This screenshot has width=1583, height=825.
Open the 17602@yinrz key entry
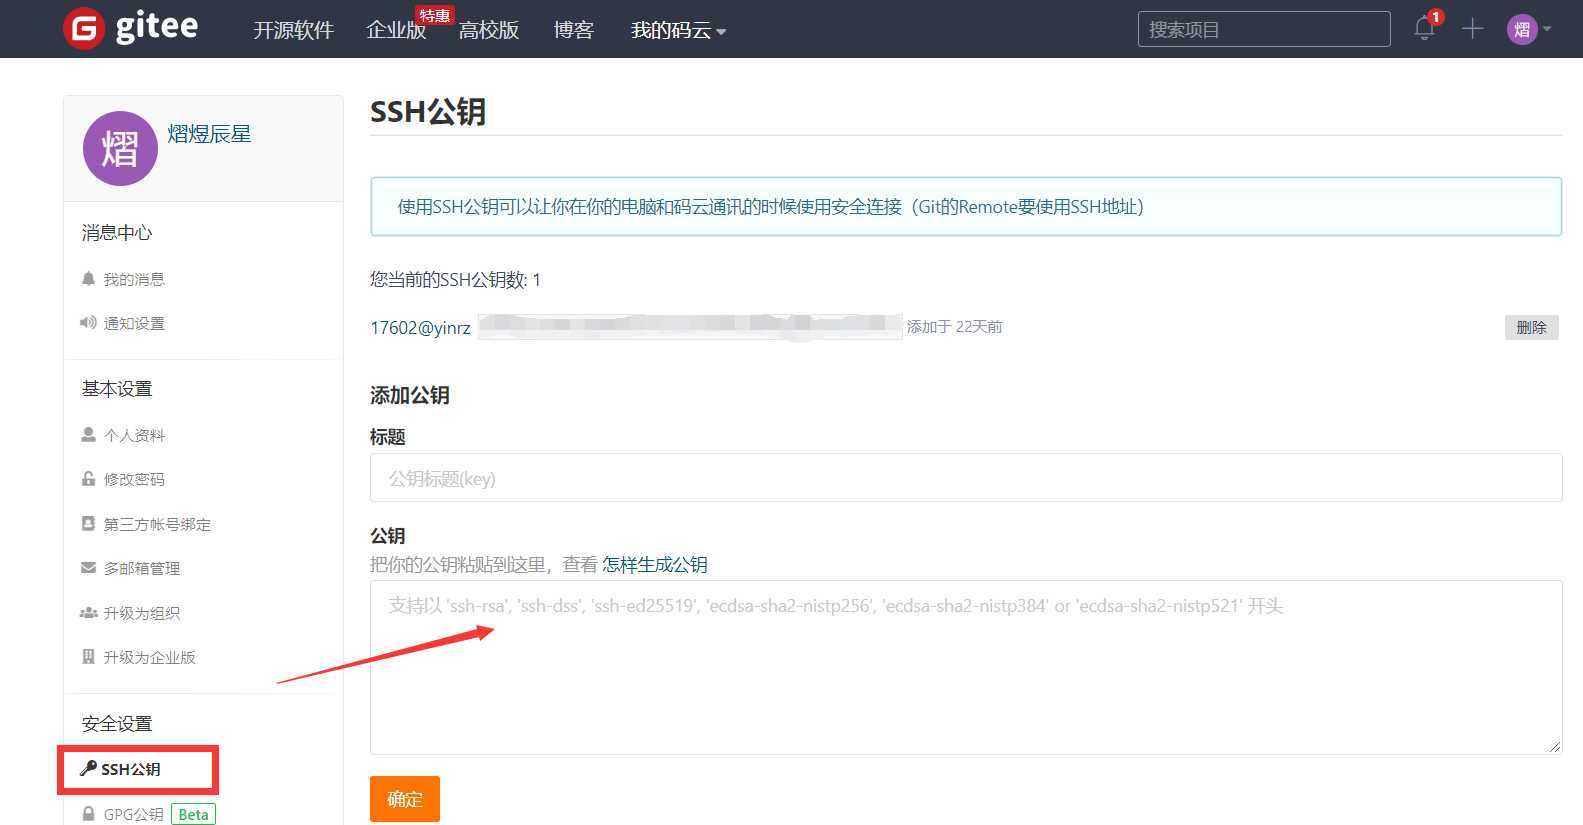(420, 327)
